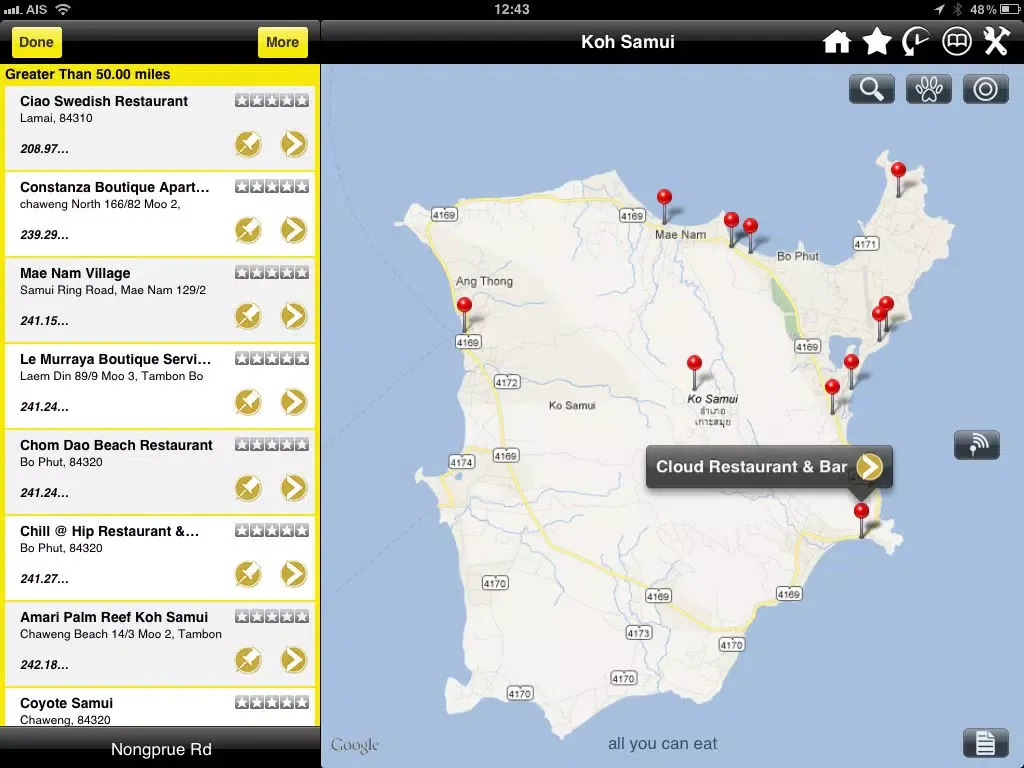The height and width of the screenshot is (768, 1024).
Task: Tap the Home icon in top bar
Action: [837, 42]
